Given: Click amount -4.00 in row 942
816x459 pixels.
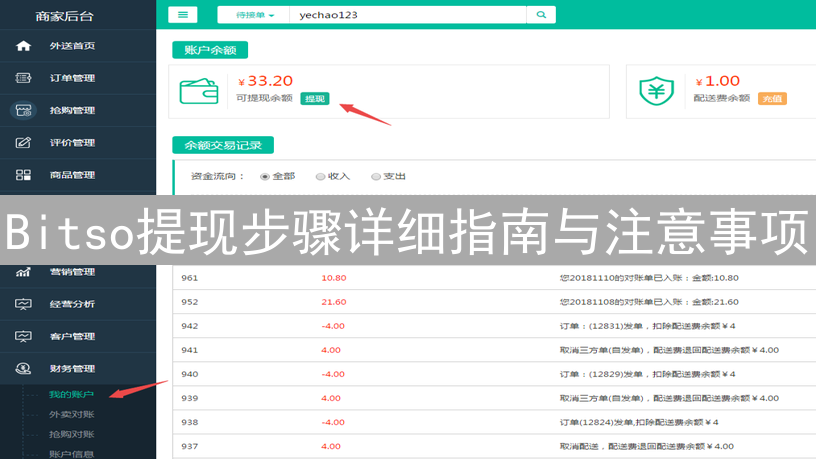Looking at the screenshot, I should click(333, 326).
